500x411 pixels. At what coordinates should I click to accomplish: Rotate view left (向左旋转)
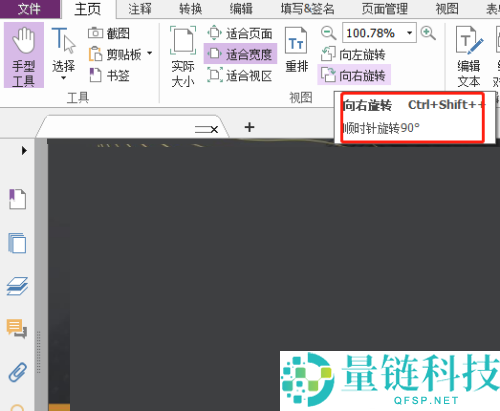[353, 55]
